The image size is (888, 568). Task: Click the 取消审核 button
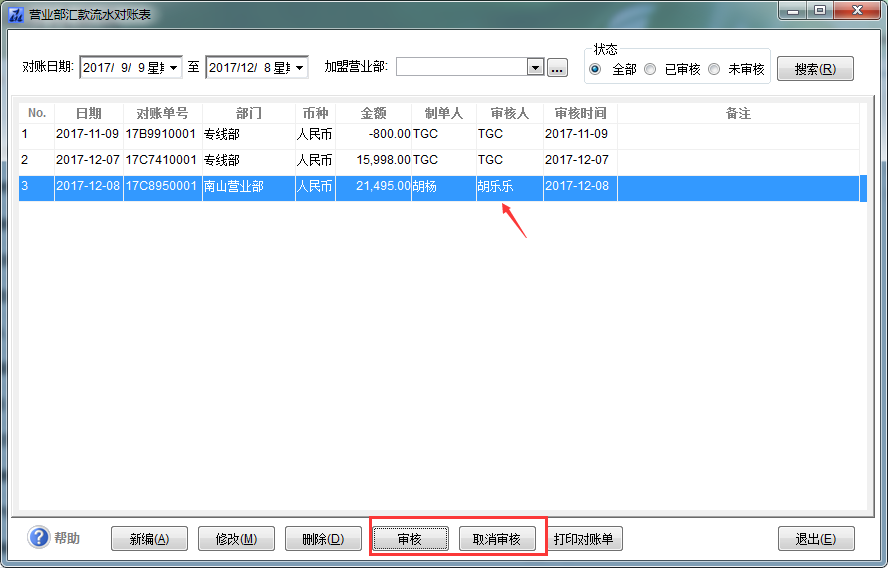[497, 539]
